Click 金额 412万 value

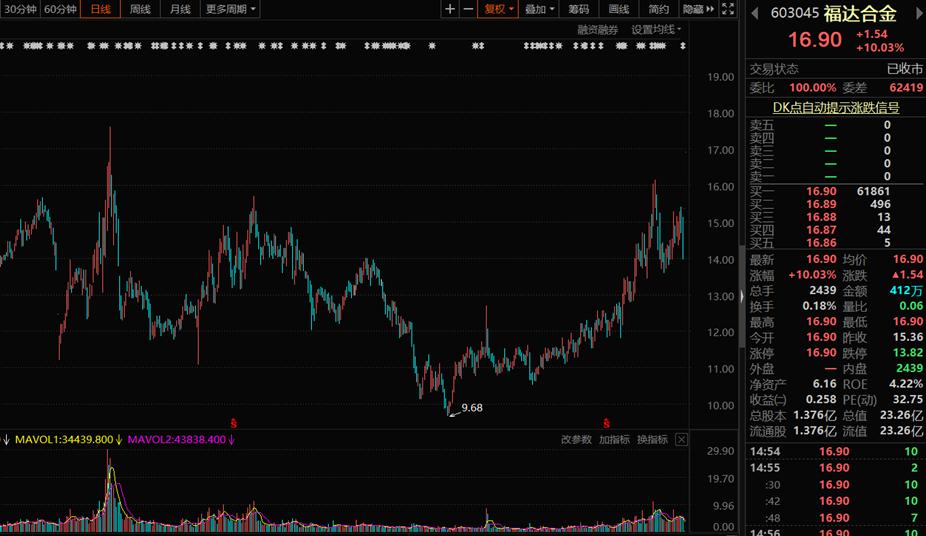click(906, 290)
